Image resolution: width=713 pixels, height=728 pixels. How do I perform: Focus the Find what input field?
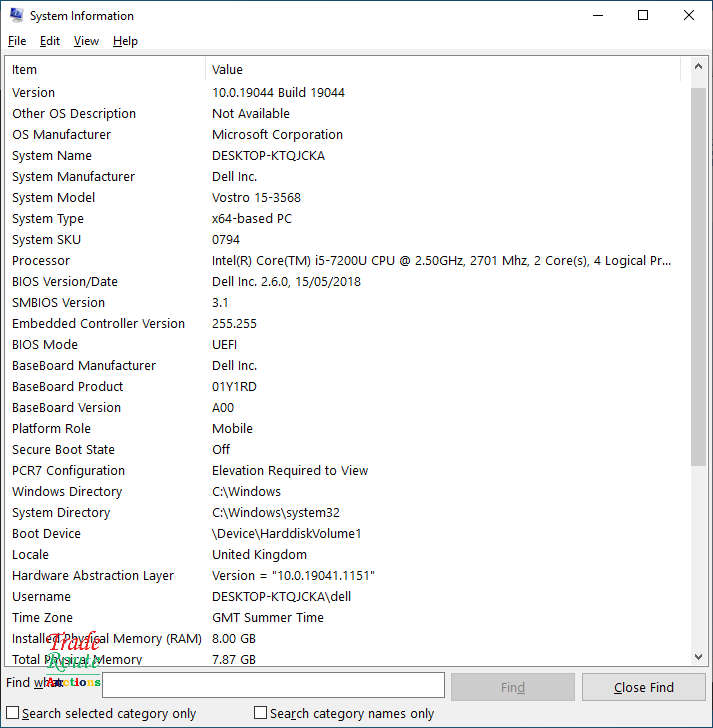pyautogui.click(x=273, y=685)
